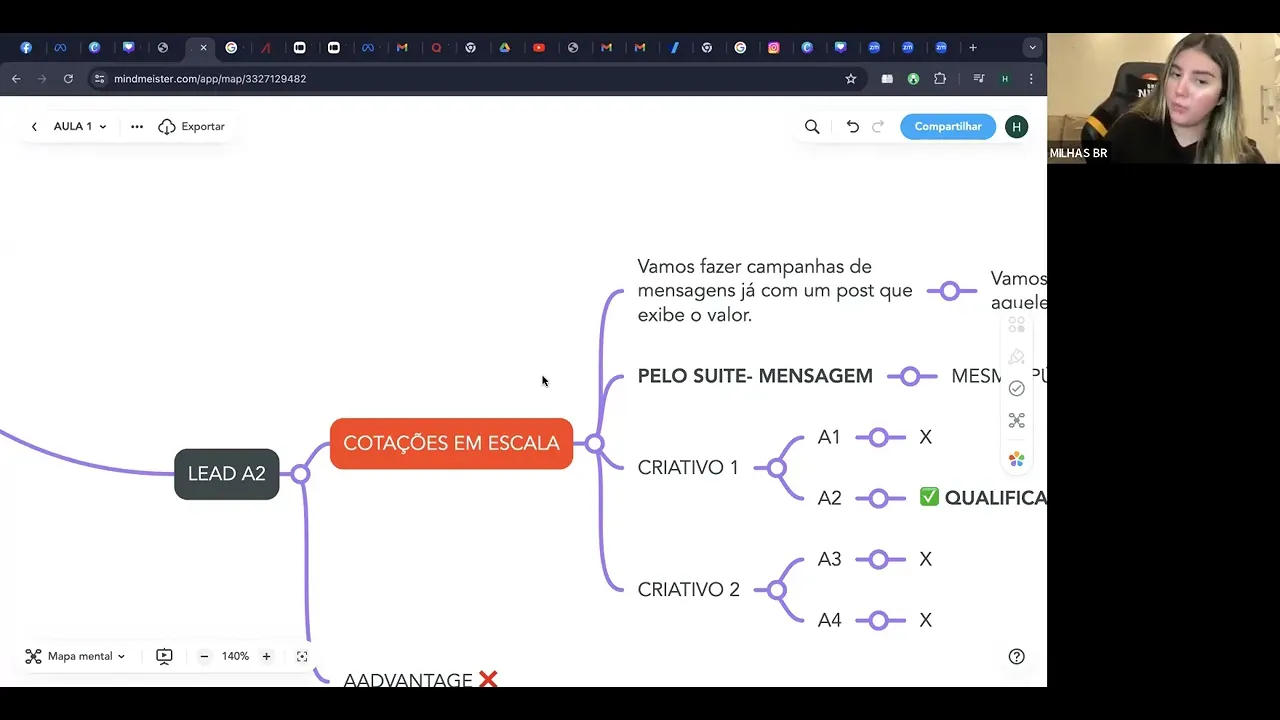1280x720 pixels.
Task: Open the Chrome three-dot menu
Action: (x=1031, y=79)
